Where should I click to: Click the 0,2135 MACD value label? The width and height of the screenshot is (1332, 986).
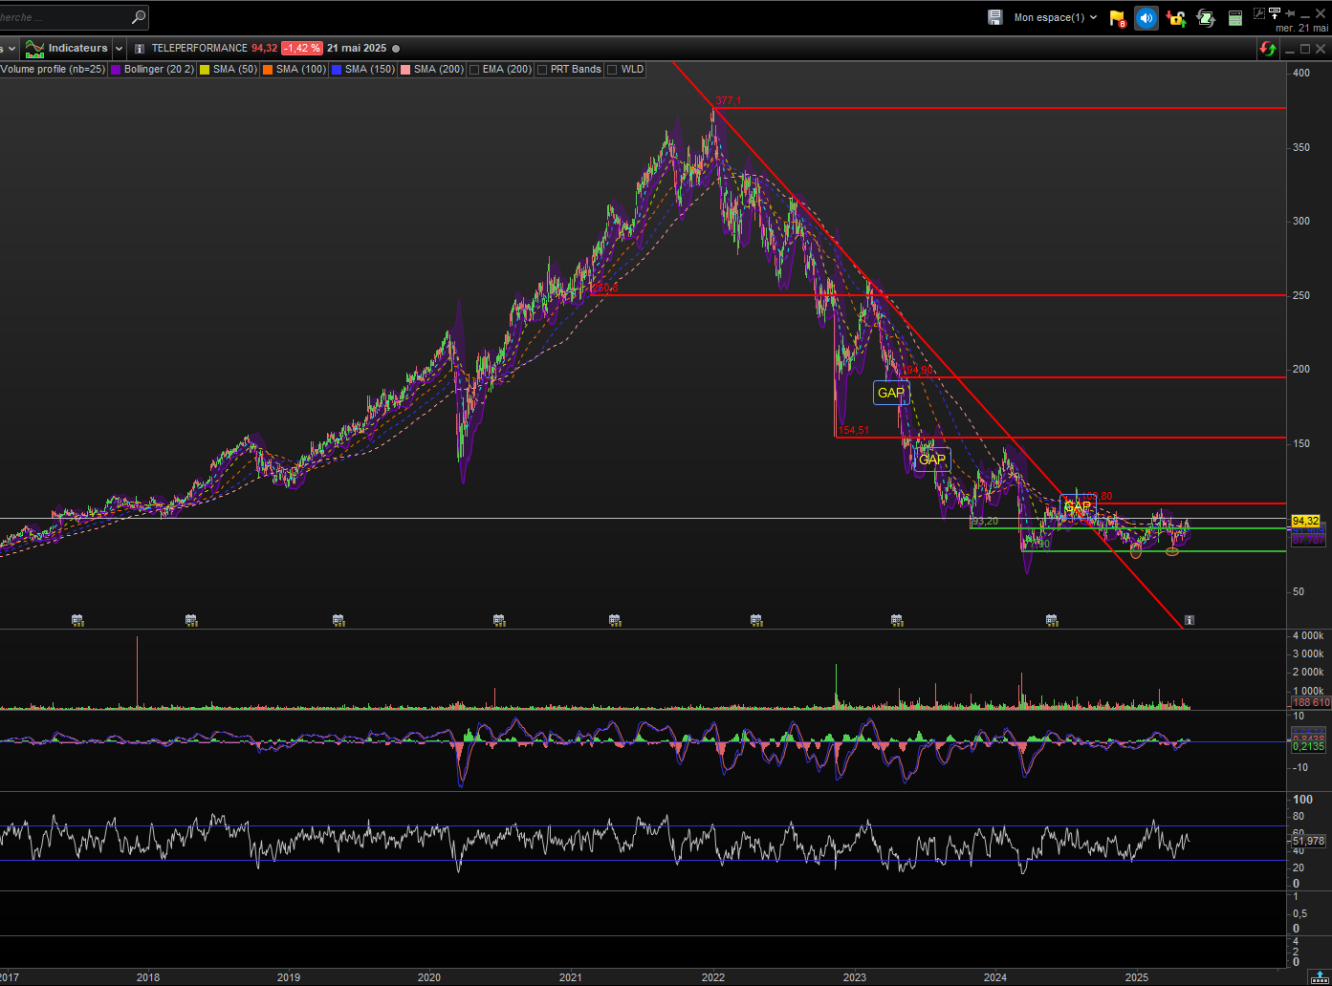coord(1308,747)
